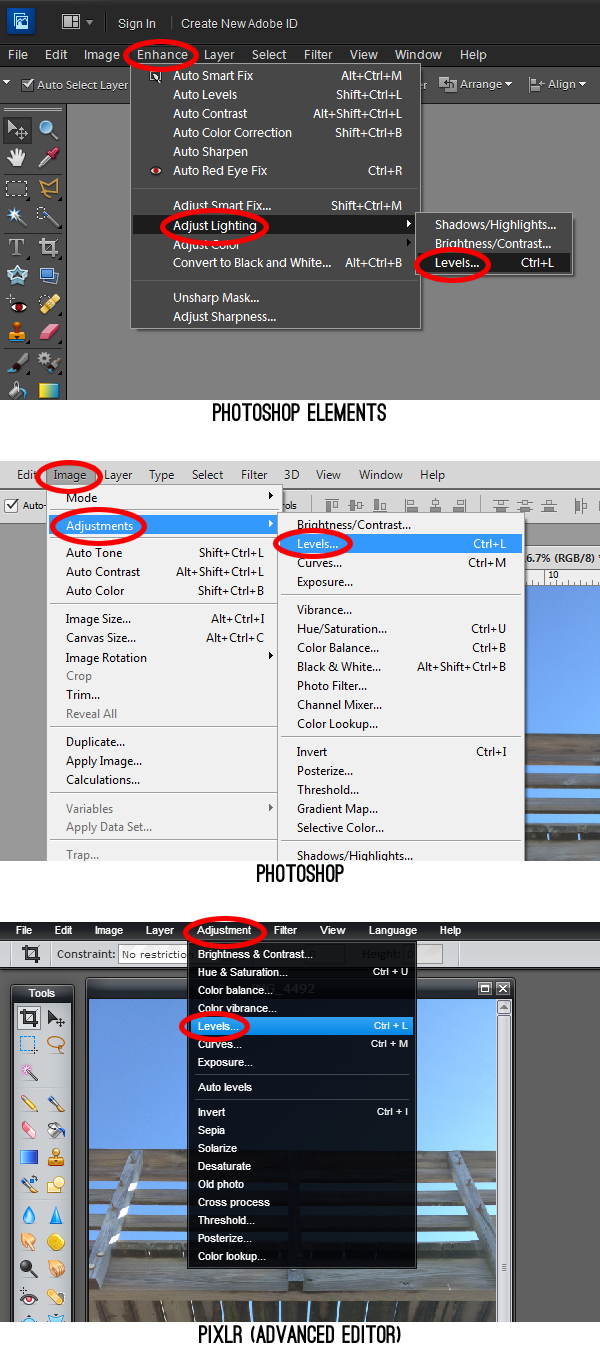
Task: Open layout chooser dropdown beside Sign In
Action: pyautogui.click(x=77, y=22)
